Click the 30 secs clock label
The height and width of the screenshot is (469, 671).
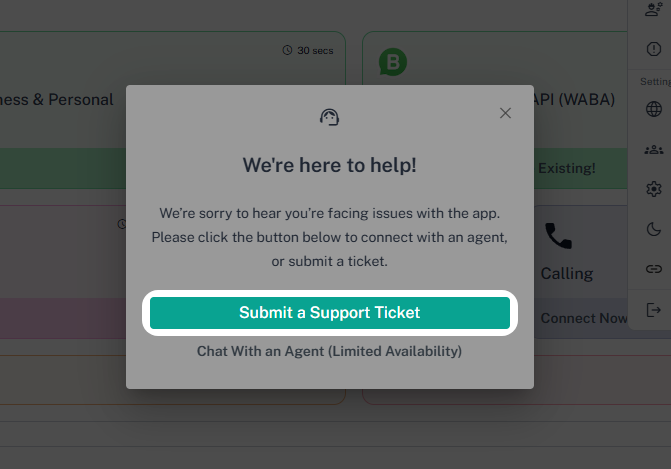(308, 50)
